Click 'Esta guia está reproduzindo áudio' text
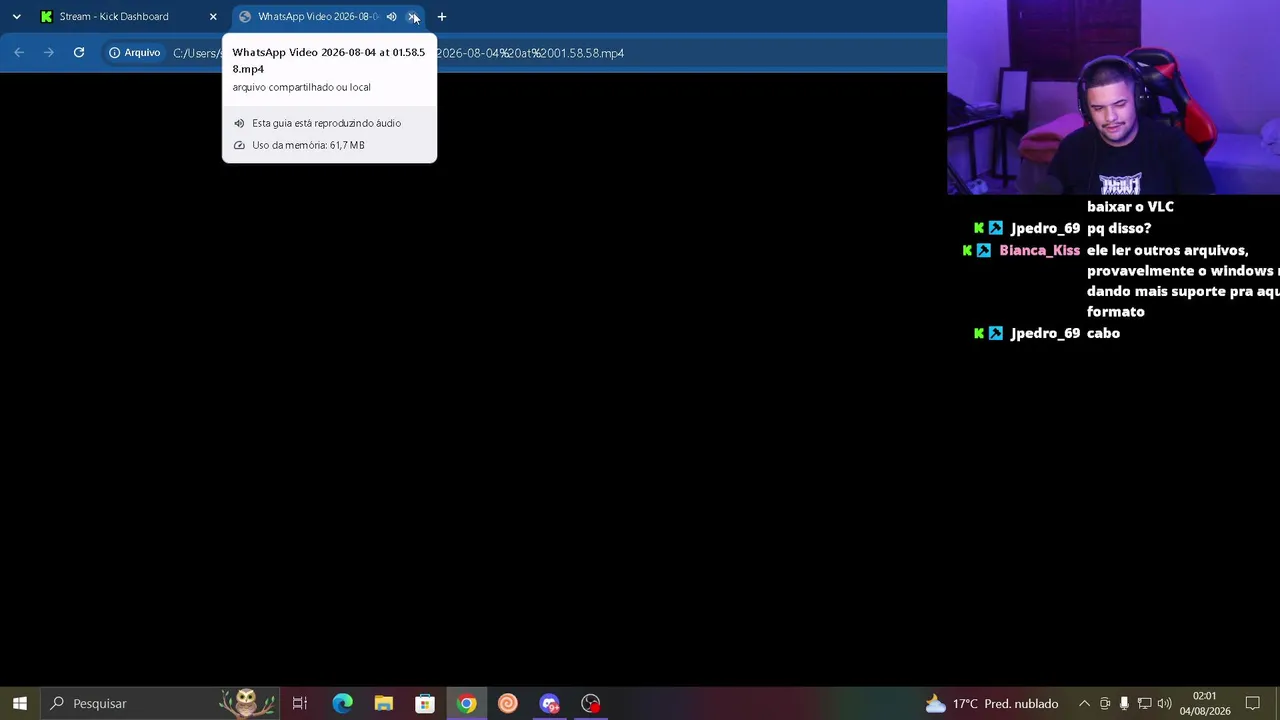Screen dimensions: 1280x720 point(326,123)
